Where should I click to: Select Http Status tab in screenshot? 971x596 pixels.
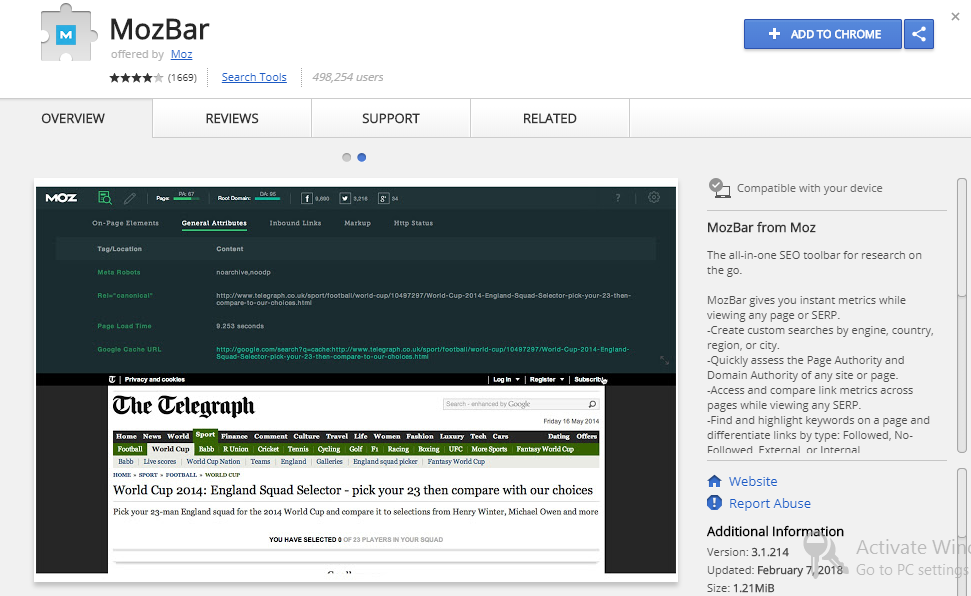(x=413, y=223)
